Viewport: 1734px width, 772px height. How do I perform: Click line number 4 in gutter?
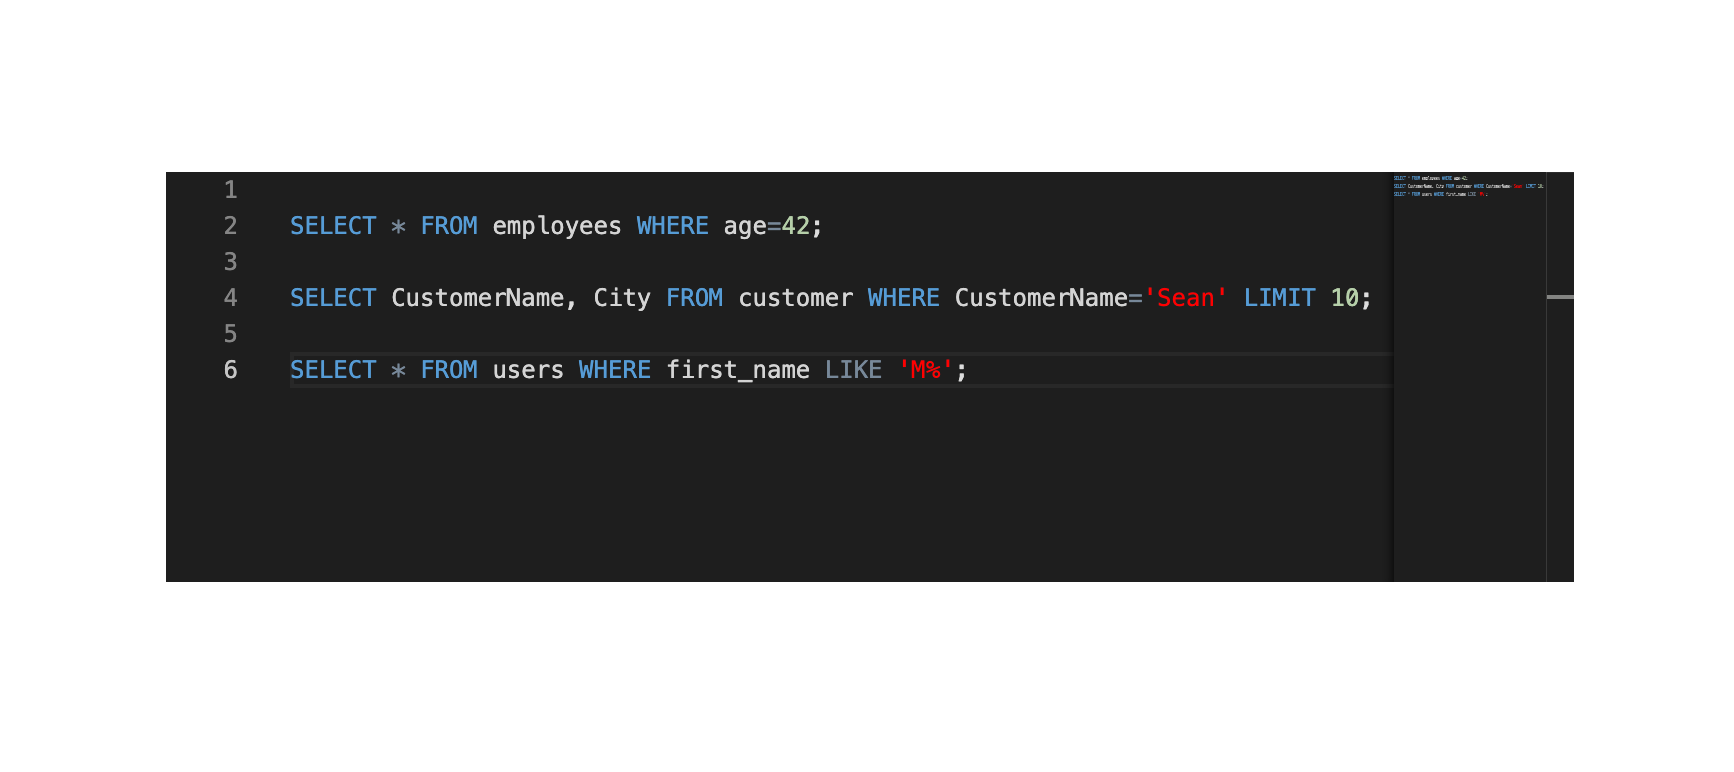click(230, 298)
